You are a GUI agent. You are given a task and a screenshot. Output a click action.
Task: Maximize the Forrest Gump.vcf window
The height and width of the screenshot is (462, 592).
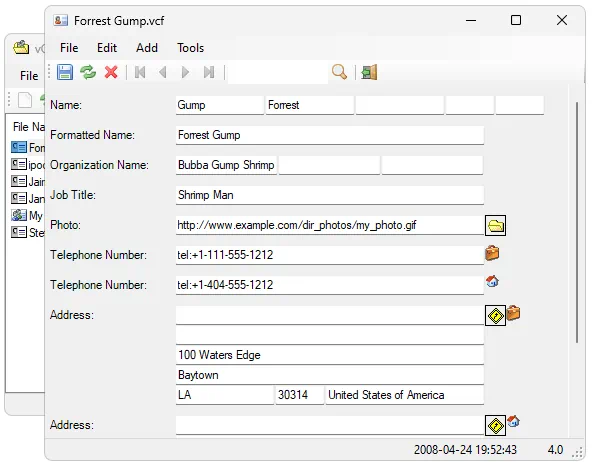coord(516,20)
